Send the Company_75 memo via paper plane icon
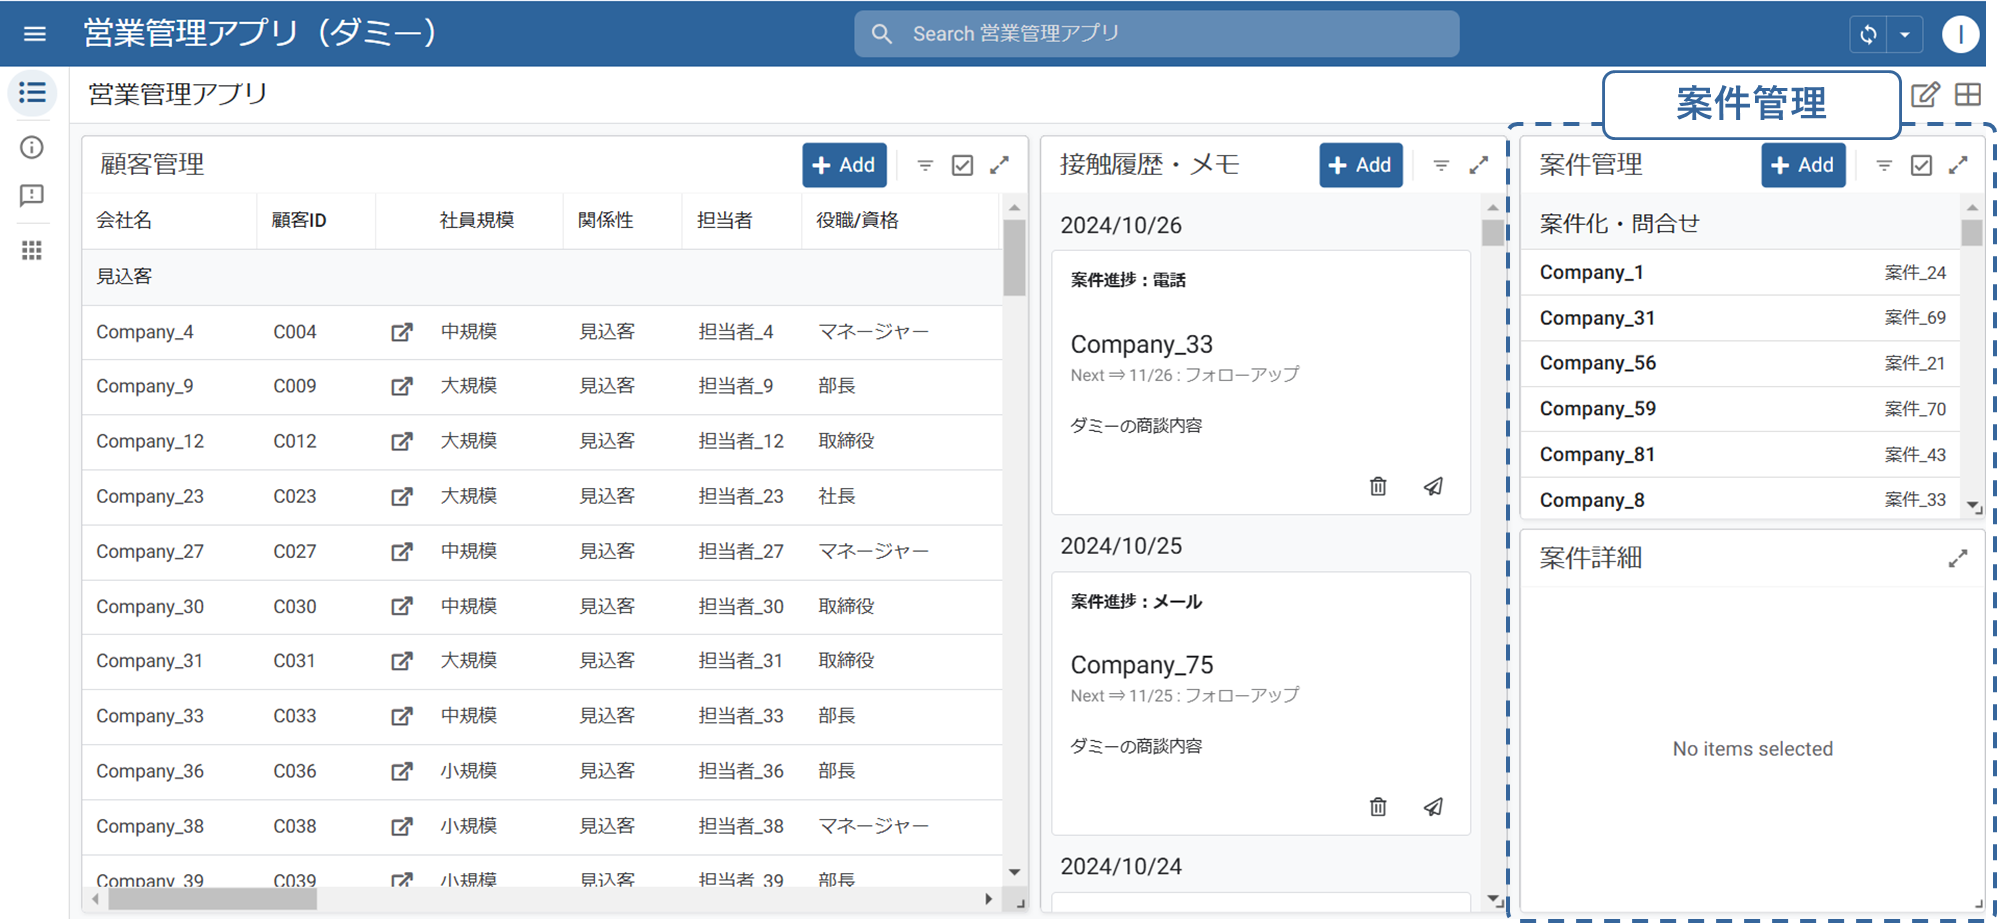1997x923 pixels. coord(1434,806)
